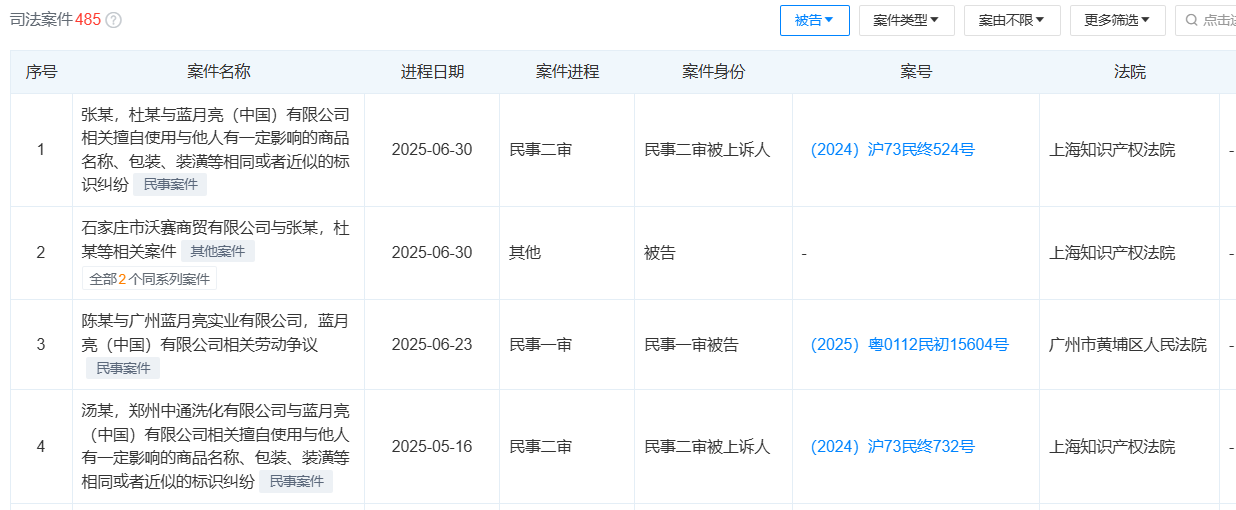Image resolution: width=1236 pixels, height=510 pixels.
Task: Click 民事一审 progress in row 3
Action: pyautogui.click(x=541, y=345)
